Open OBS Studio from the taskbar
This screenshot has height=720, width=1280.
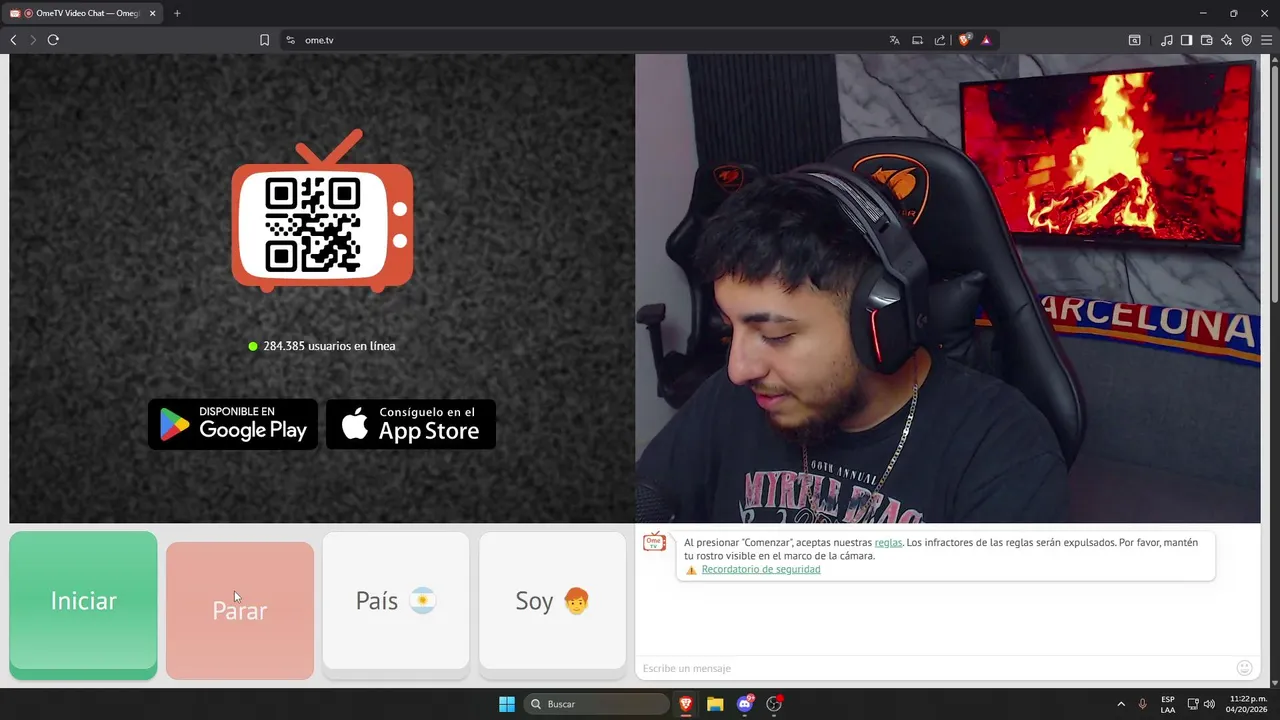click(774, 704)
